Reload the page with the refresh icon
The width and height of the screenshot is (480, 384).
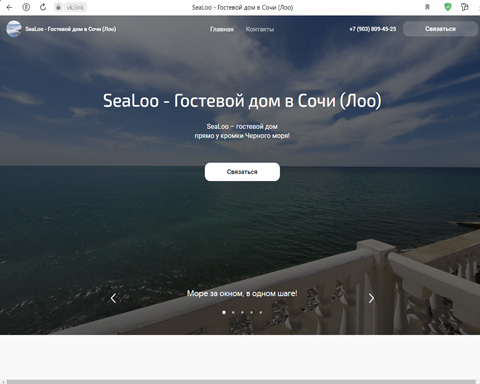(x=43, y=7)
